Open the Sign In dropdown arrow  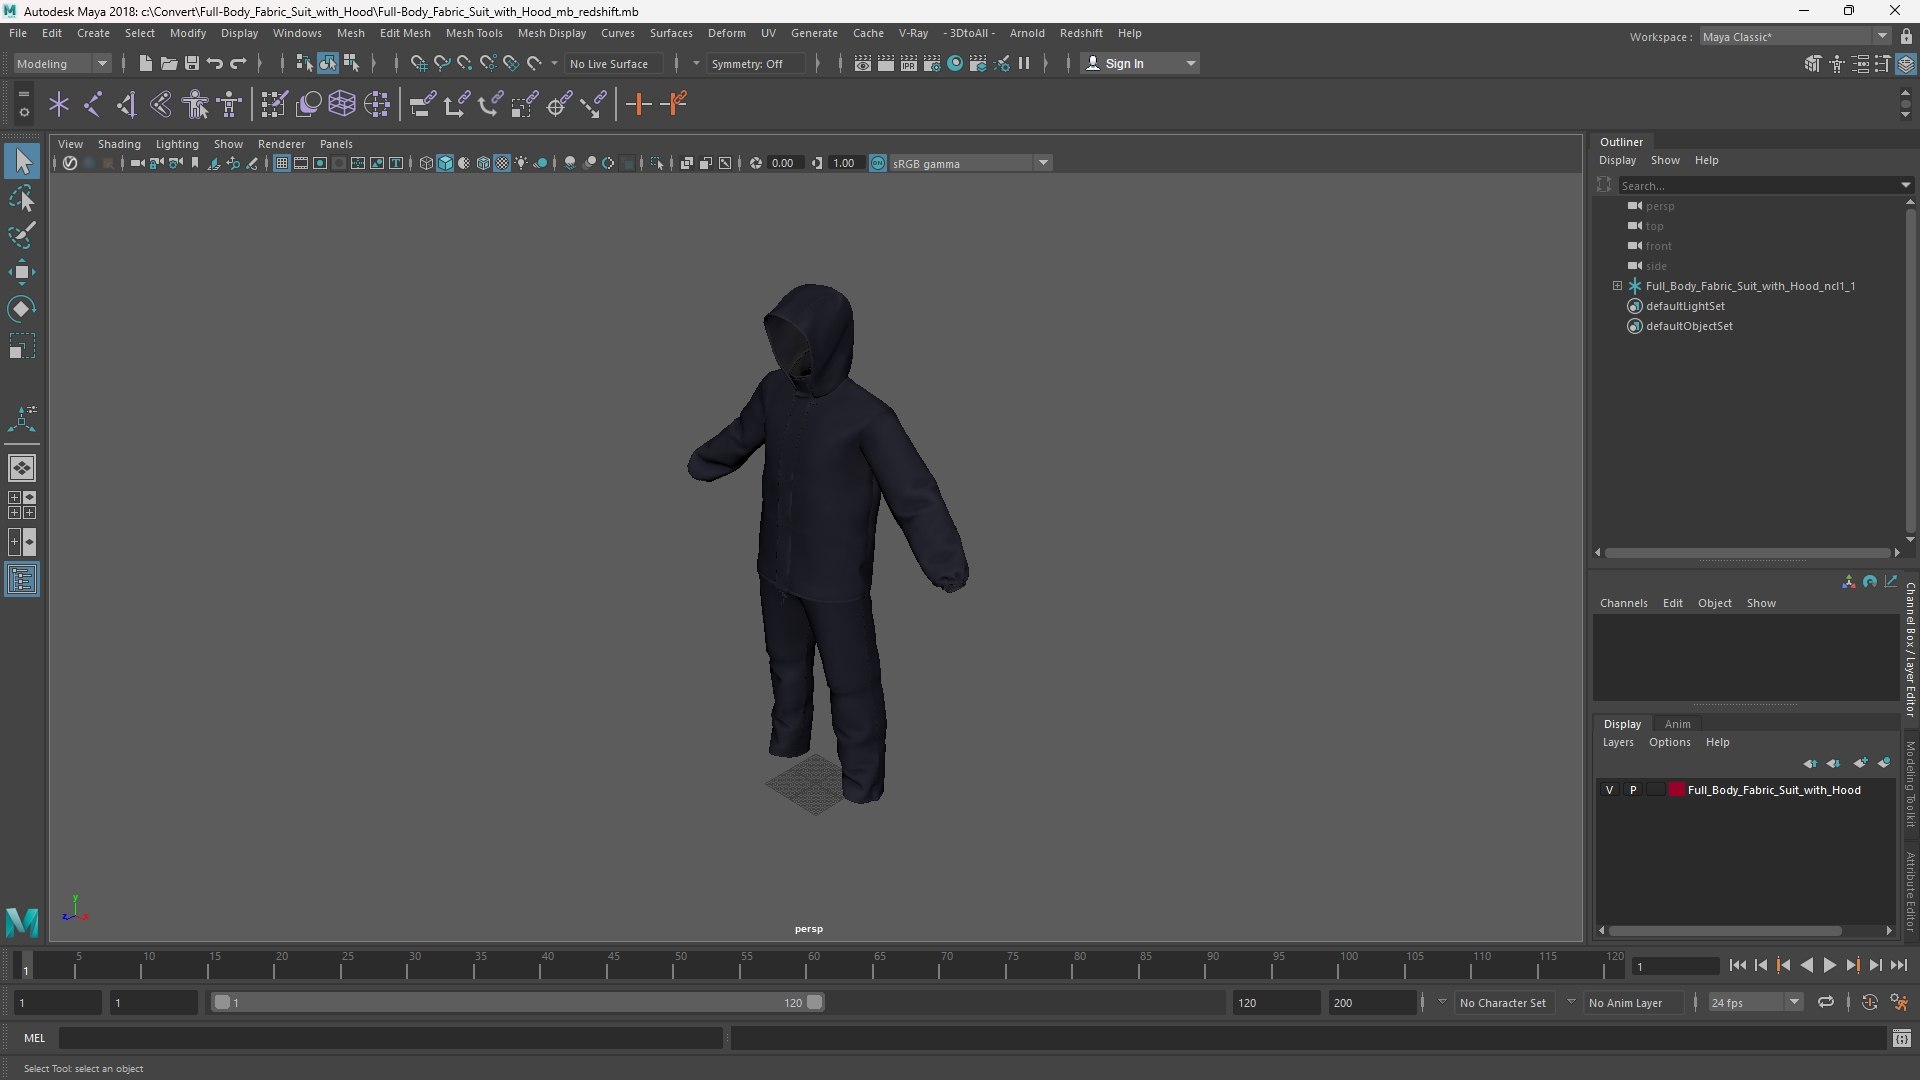point(1190,63)
